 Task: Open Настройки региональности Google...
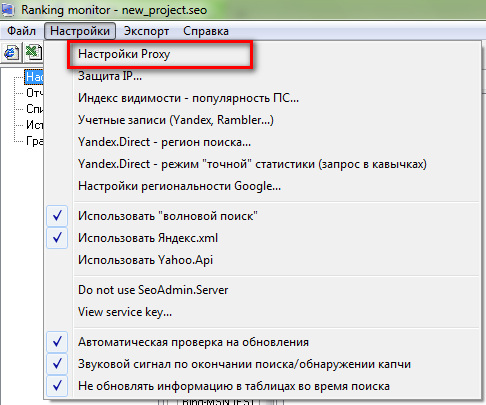coord(263,186)
